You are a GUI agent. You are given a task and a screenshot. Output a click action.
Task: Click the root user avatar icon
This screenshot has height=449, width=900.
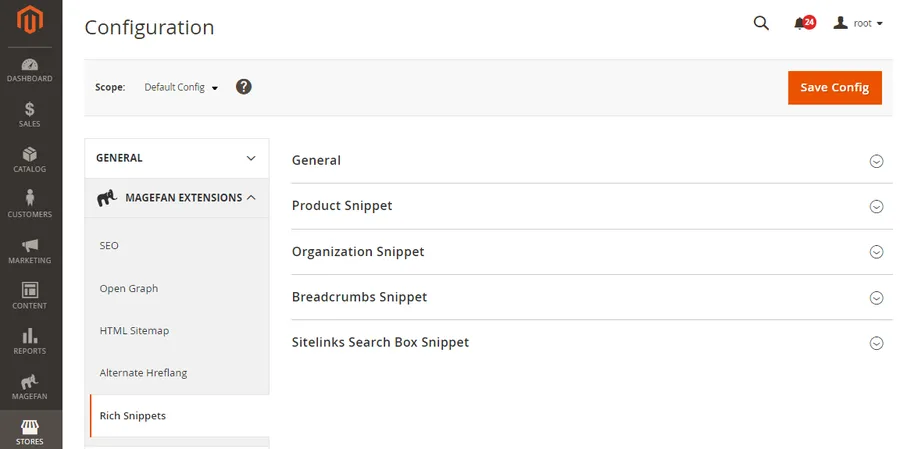click(840, 23)
